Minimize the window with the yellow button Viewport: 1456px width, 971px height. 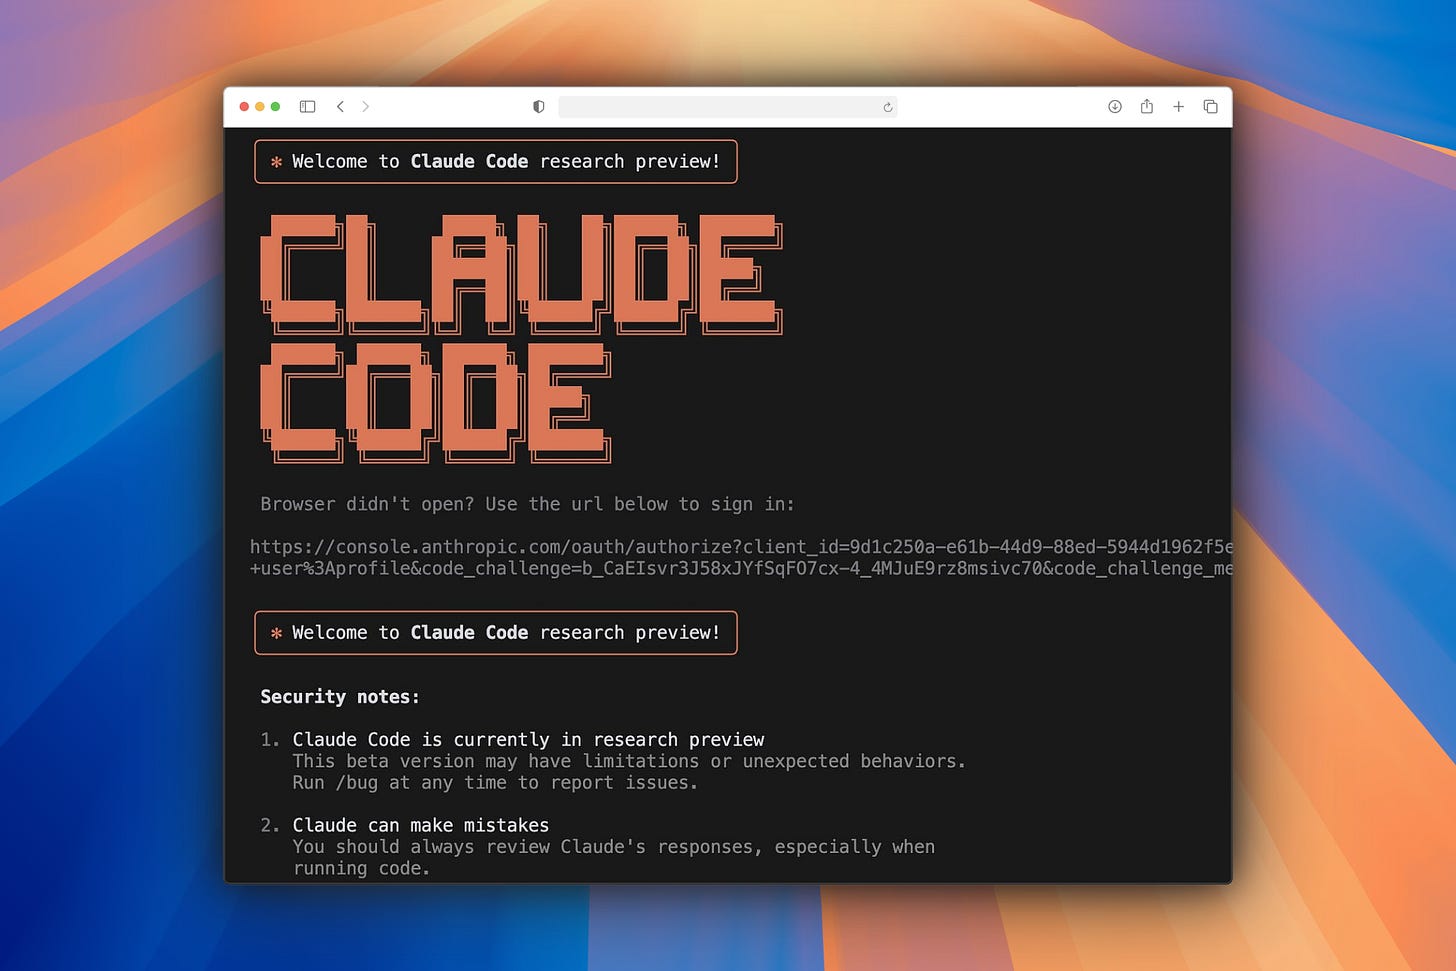[x=260, y=107]
